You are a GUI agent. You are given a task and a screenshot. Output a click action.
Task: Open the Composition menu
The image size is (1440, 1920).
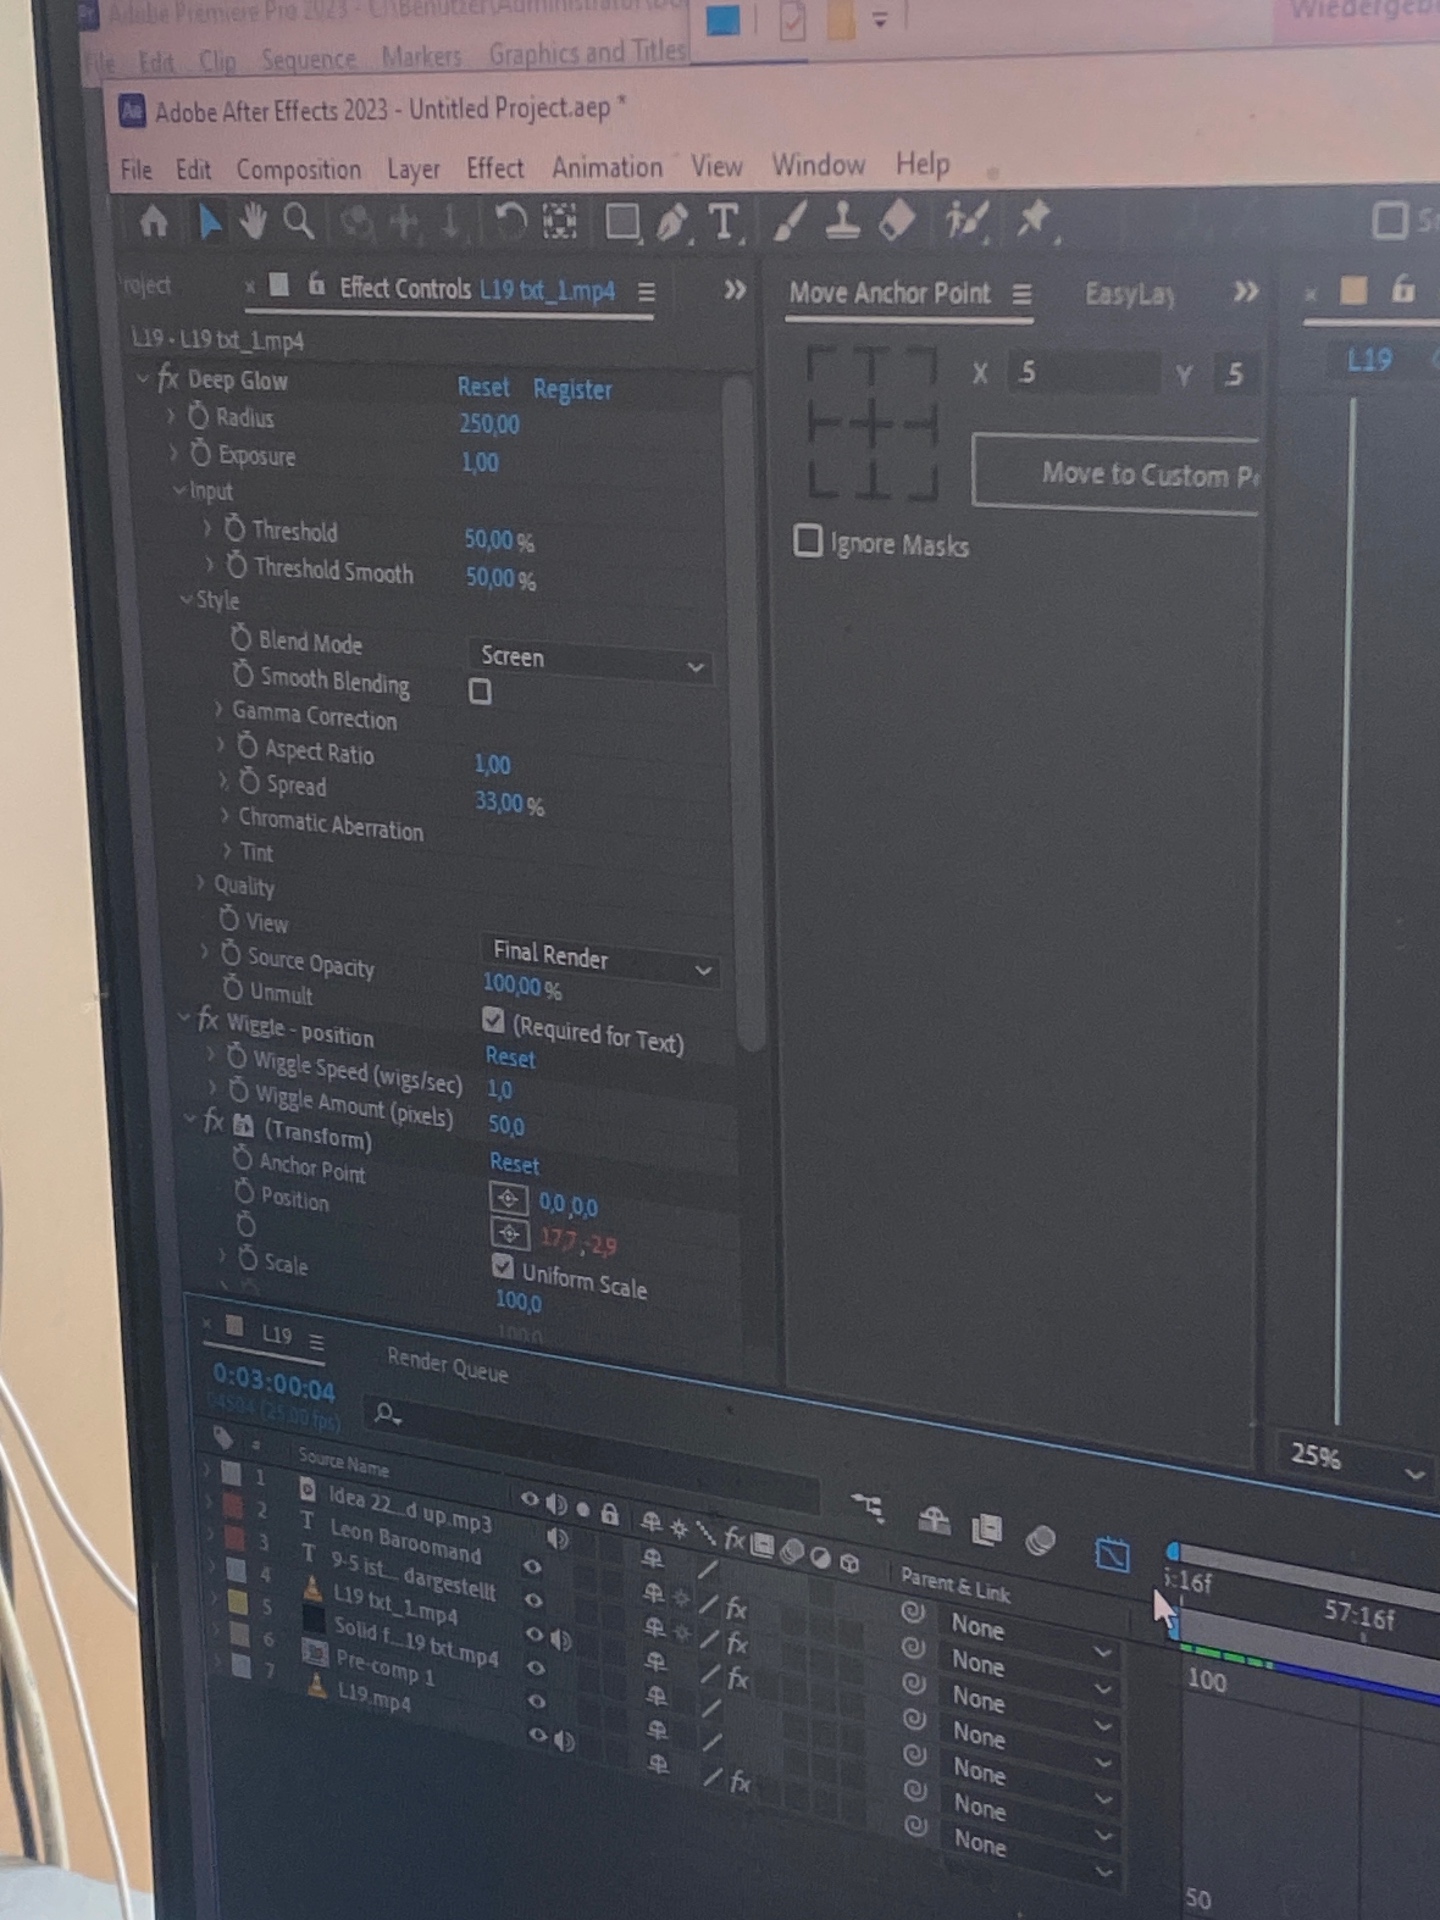pyautogui.click(x=298, y=169)
